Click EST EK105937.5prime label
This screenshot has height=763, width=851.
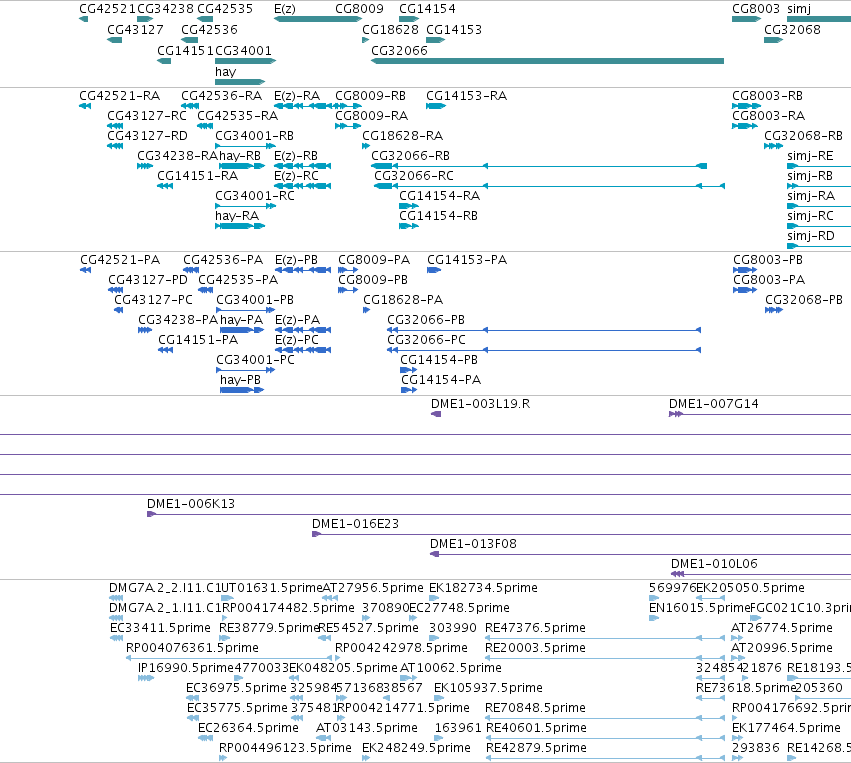tap(488, 688)
